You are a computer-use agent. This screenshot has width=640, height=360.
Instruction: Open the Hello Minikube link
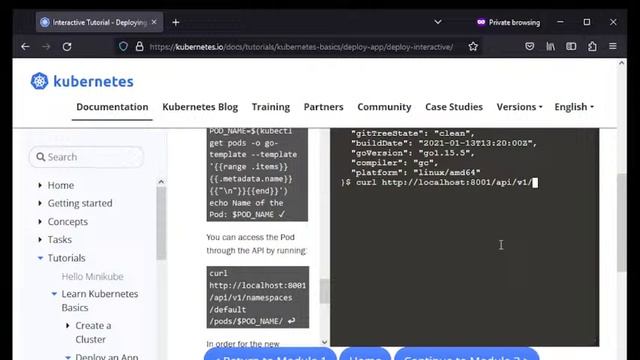tap(93, 276)
